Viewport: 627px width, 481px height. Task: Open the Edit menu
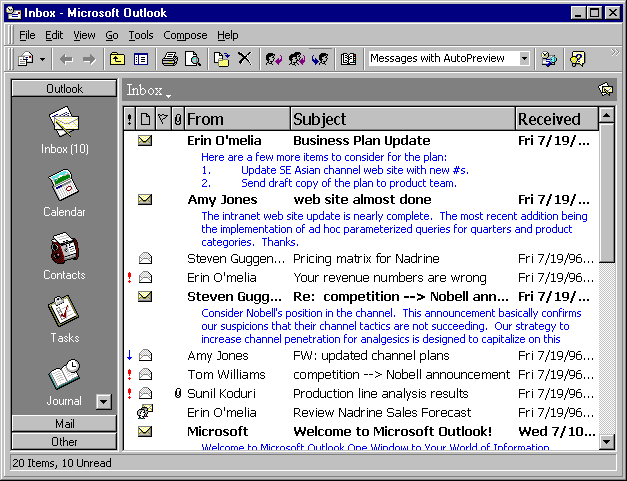(x=54, y=35)
